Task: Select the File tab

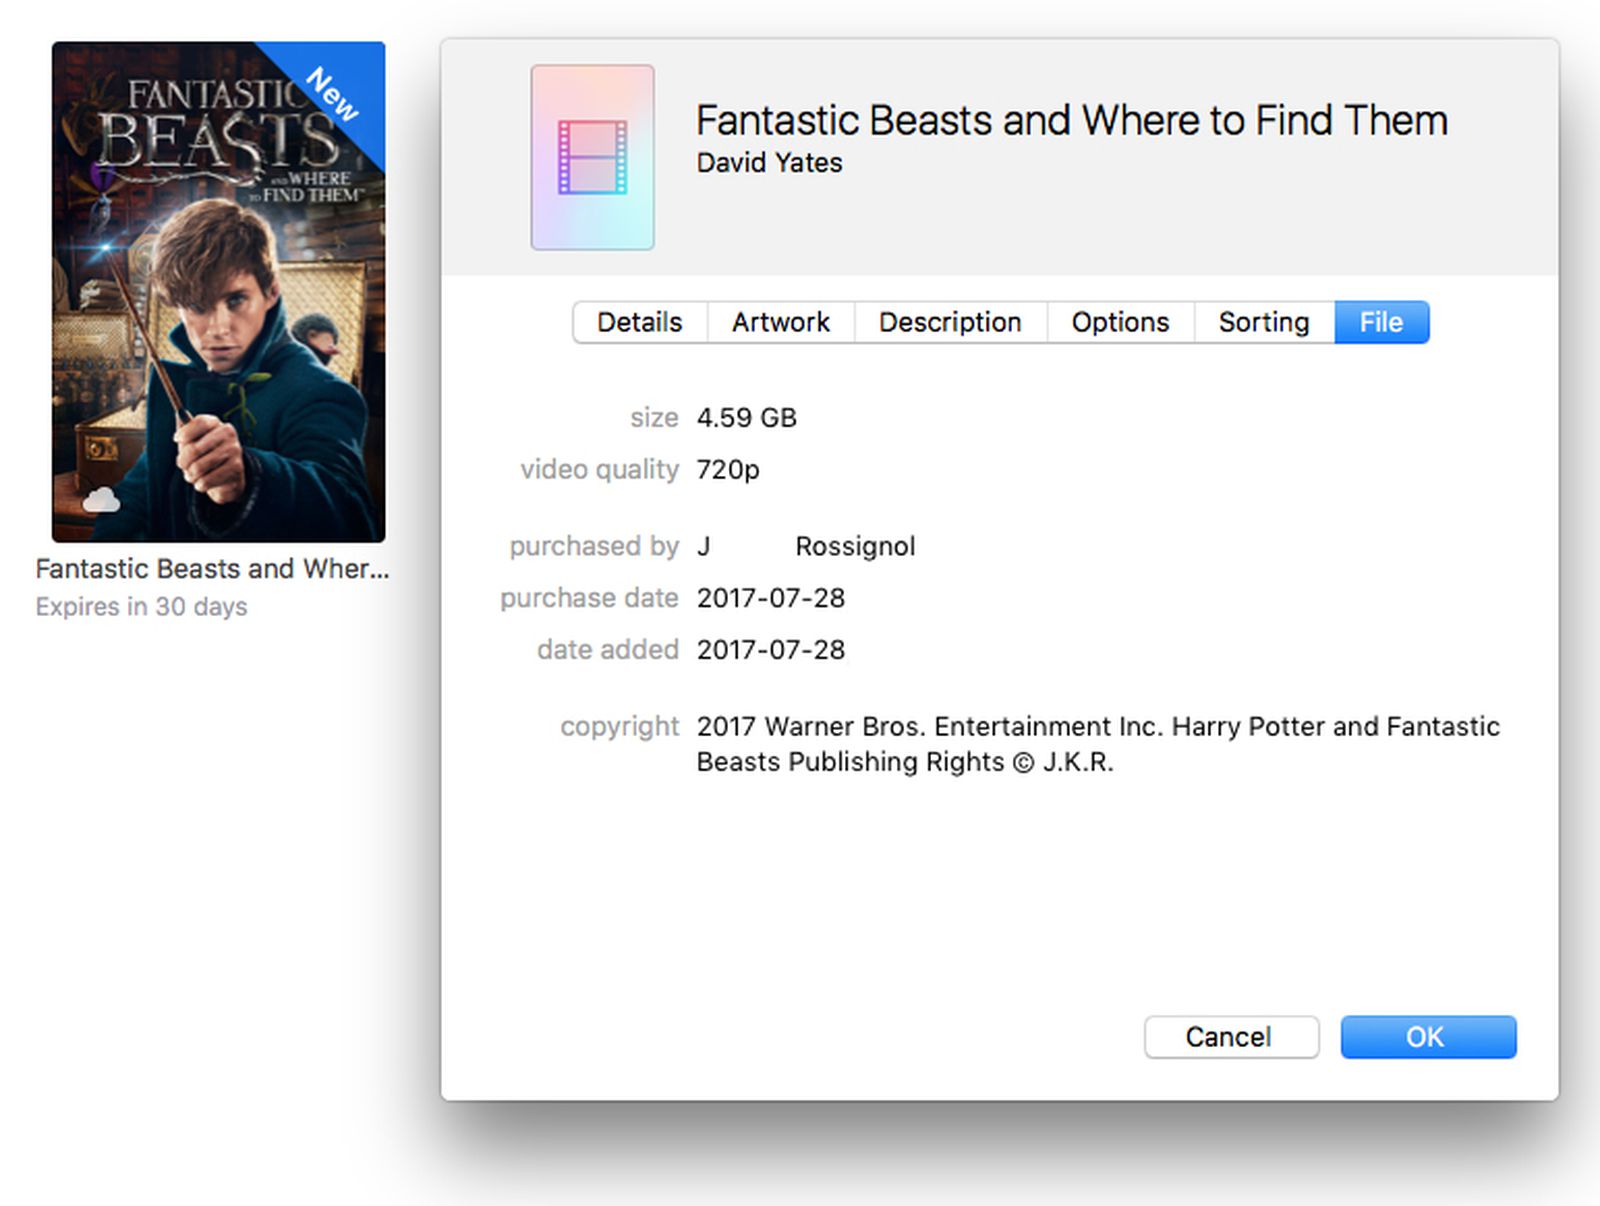Action: (x=1381, y=322)
